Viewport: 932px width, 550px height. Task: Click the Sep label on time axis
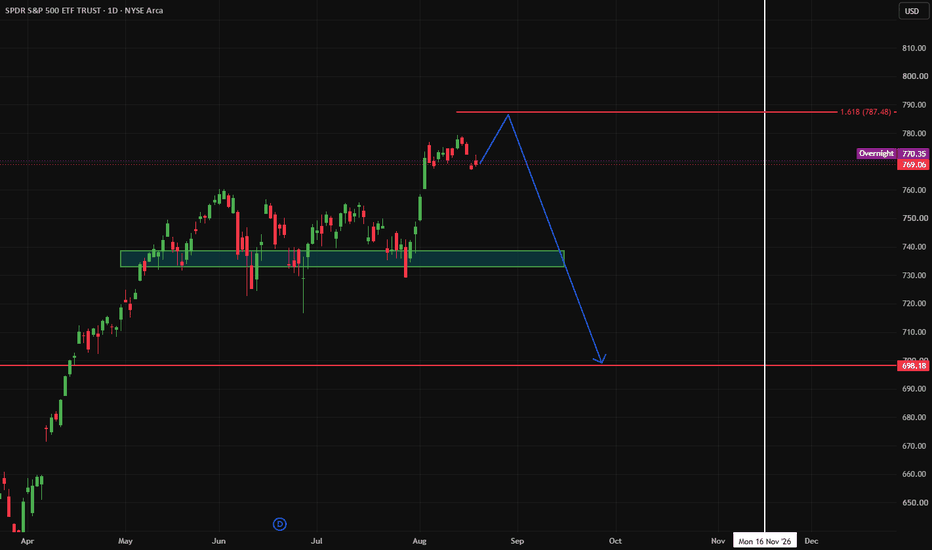pos(517,541)
